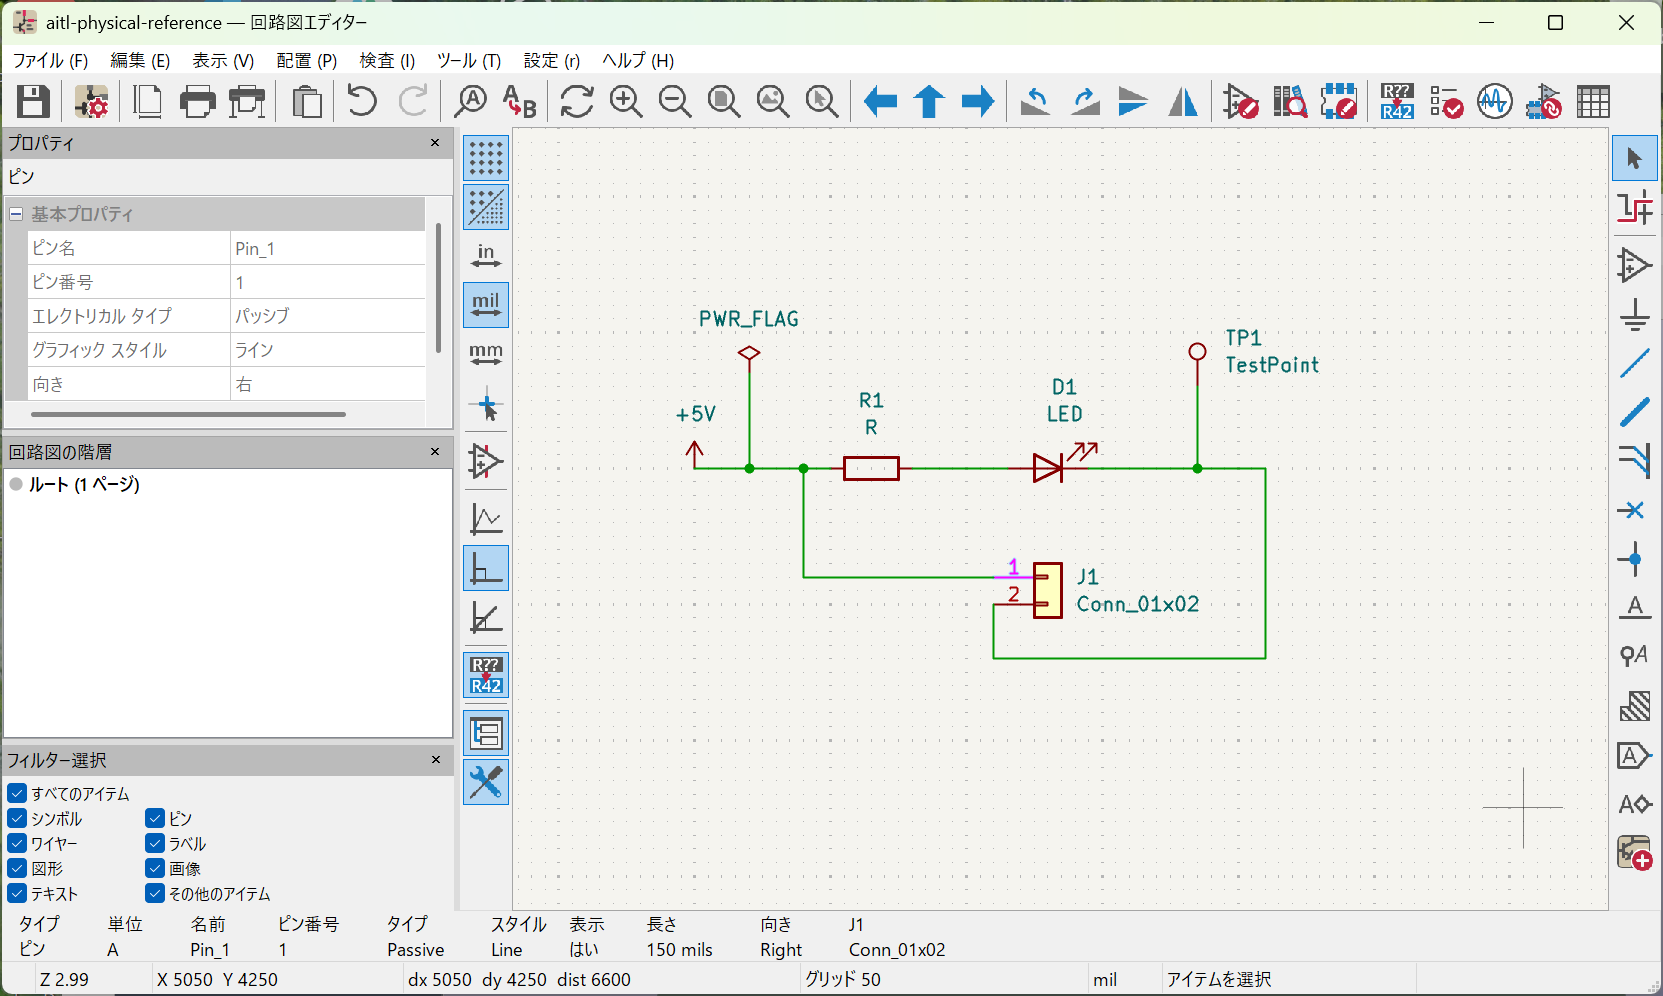Image resolution: width=1663 pixels, height=996 pixels.
Task: Collapse the 基本プロパティ section
Action: pyautogui.click(x=14, y=213)
